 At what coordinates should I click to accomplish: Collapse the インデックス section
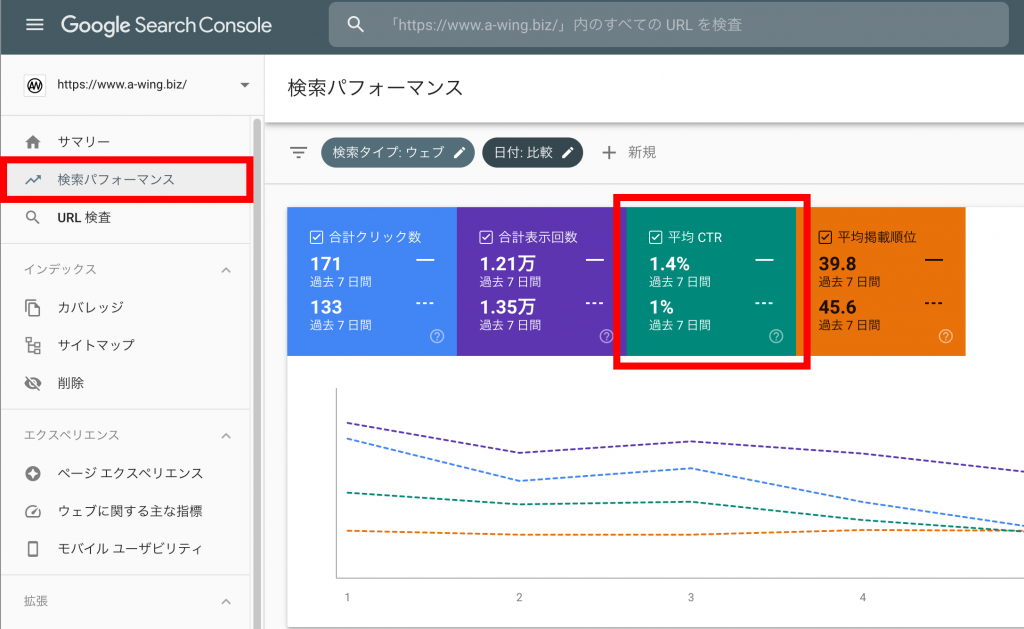[x=226, y=270]
